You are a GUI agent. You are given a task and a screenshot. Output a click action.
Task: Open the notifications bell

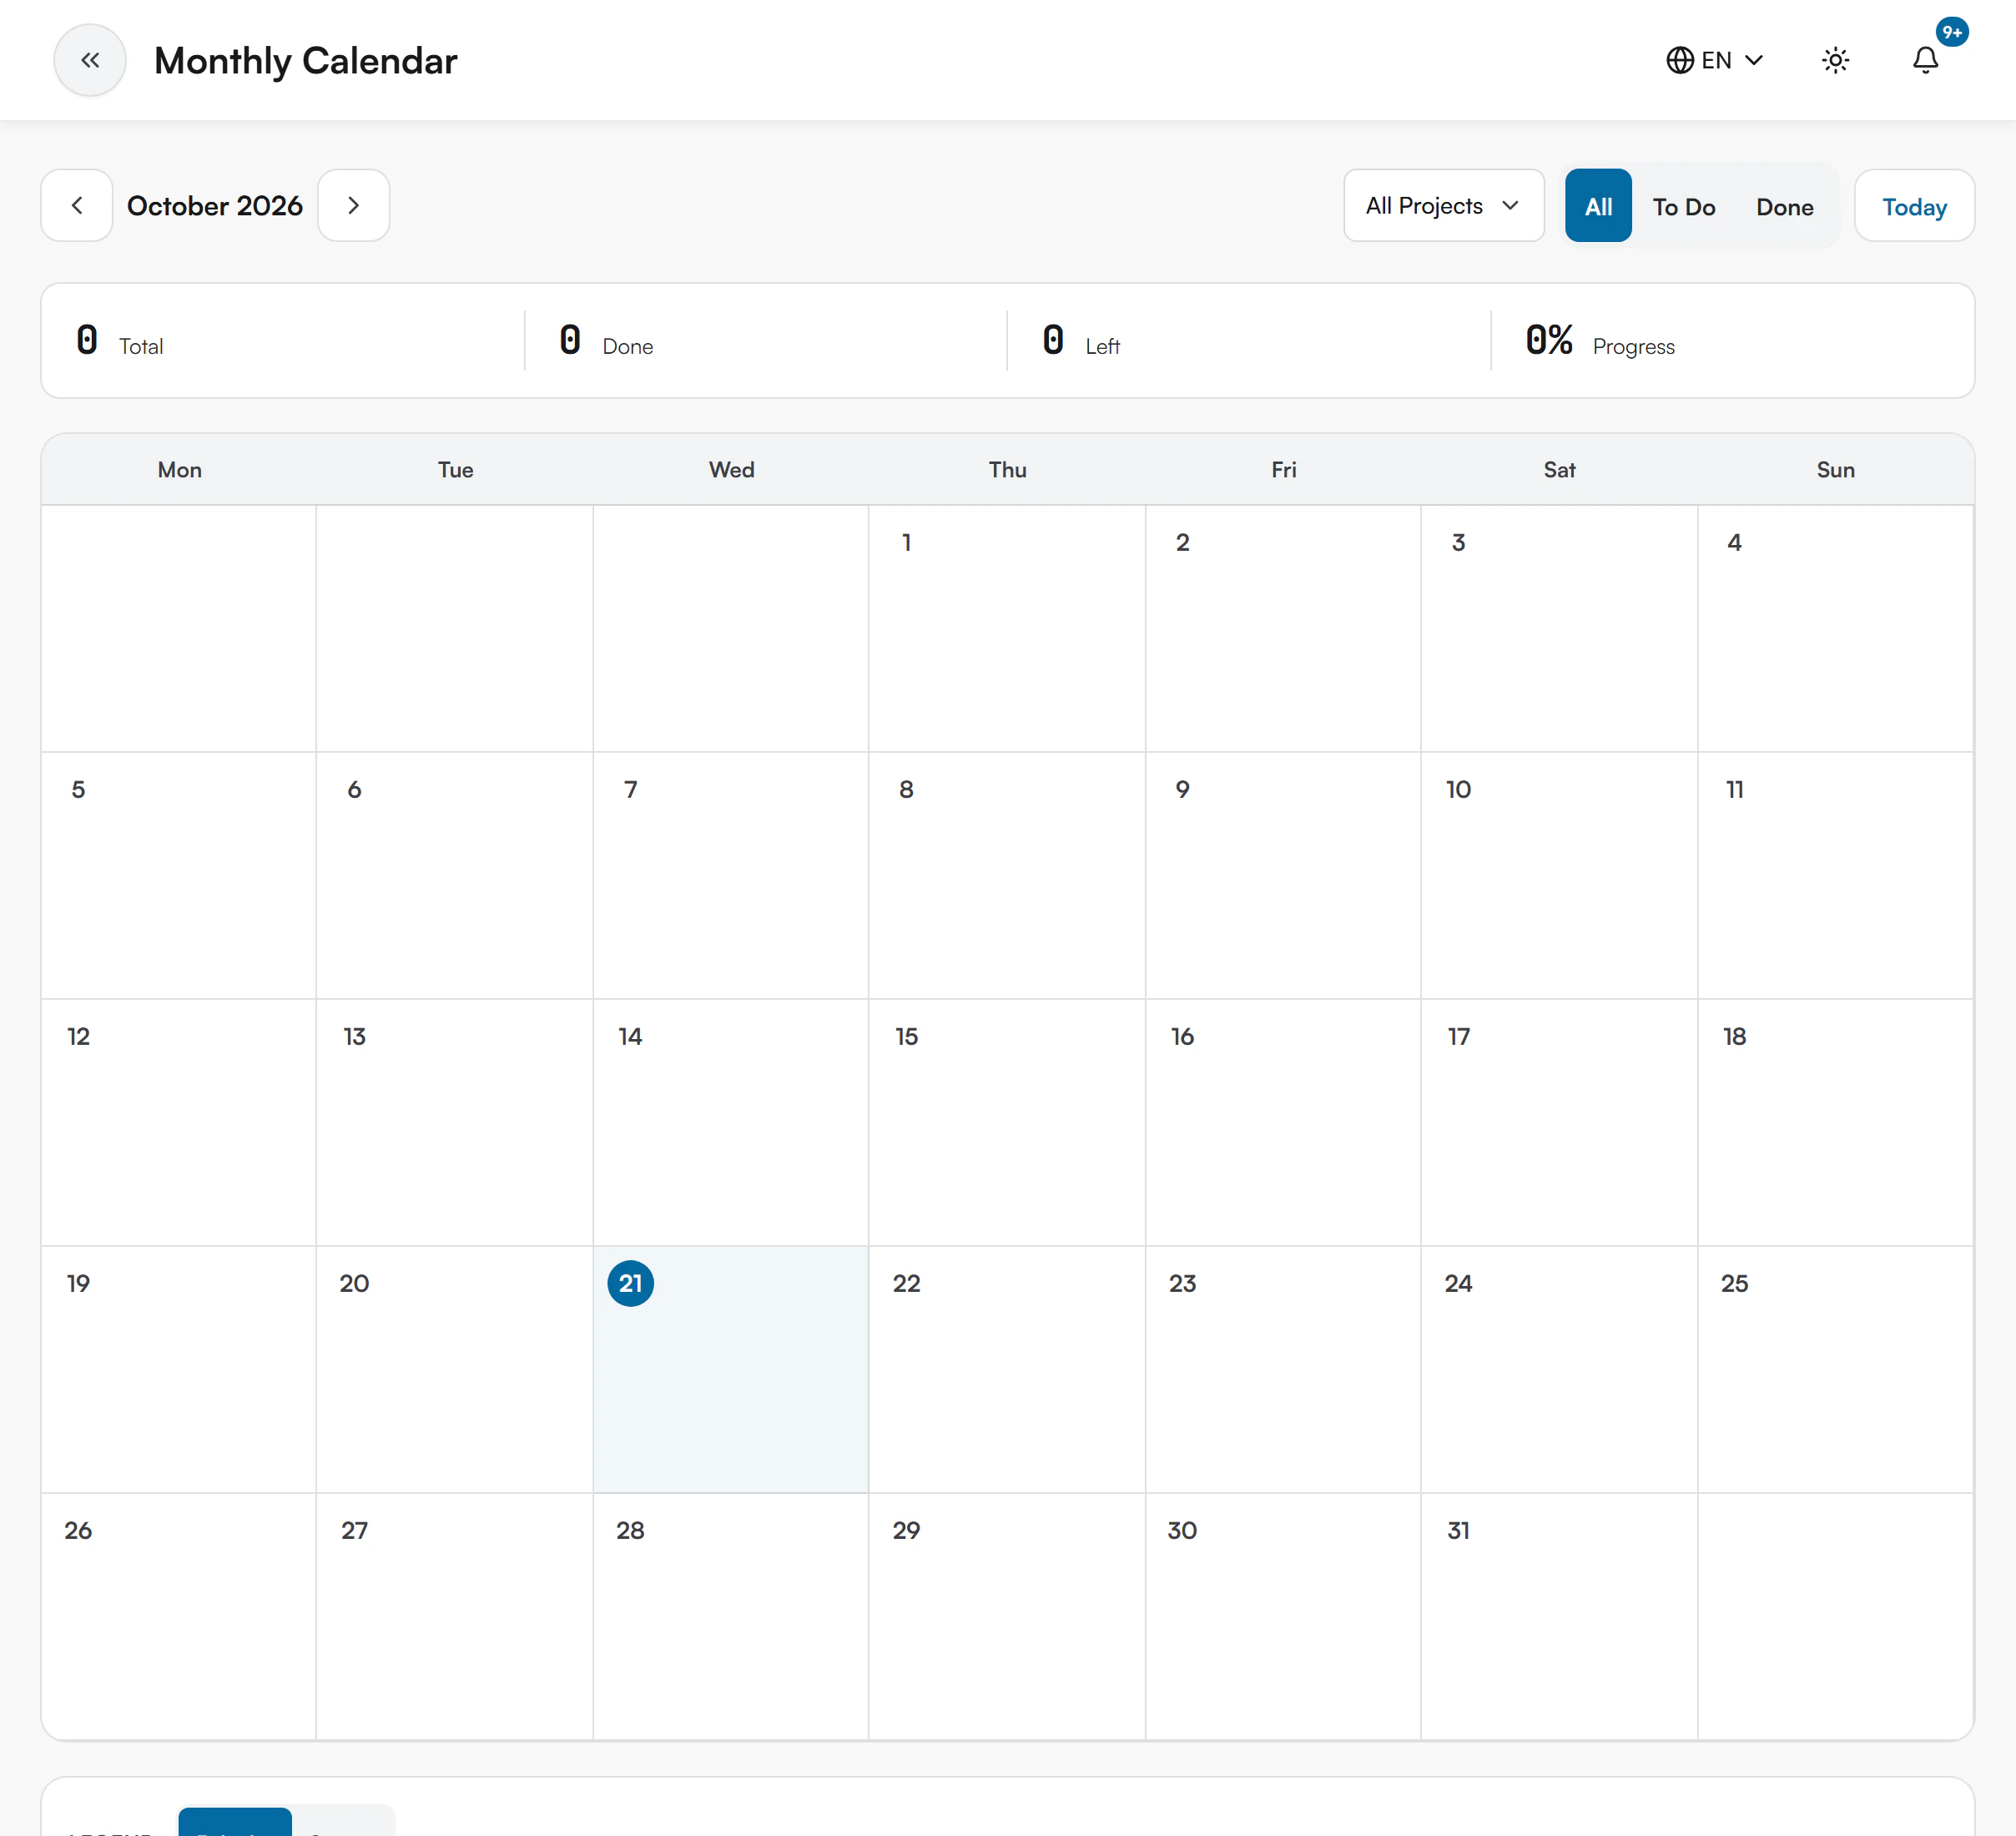pyautogui.click(x=1925, y=60)
